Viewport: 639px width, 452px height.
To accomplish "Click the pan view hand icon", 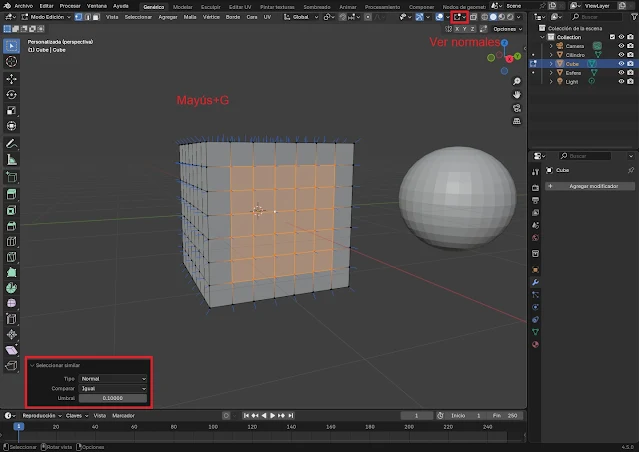I will [517, 95].
